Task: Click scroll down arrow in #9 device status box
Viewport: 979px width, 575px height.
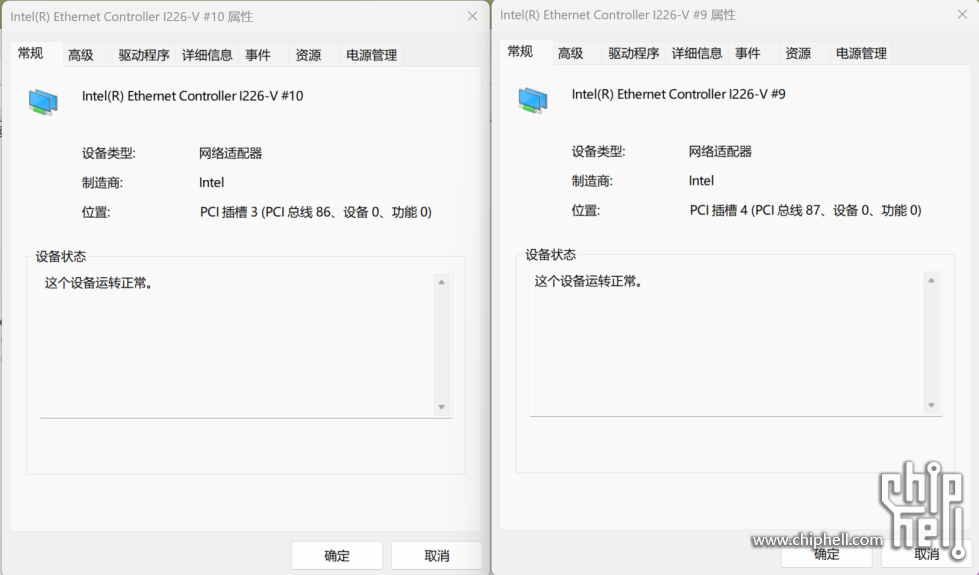Action: click(x=931, y=405)
